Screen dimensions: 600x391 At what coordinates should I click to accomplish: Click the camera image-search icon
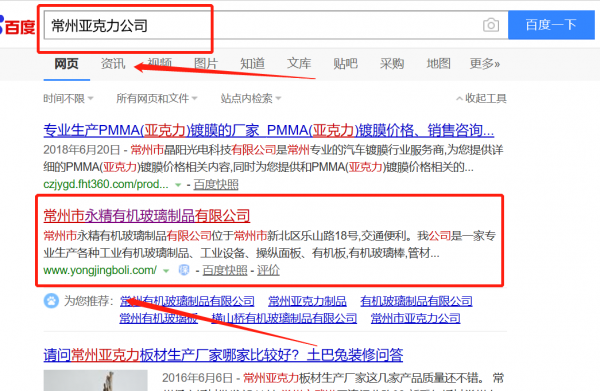(491, 25)
